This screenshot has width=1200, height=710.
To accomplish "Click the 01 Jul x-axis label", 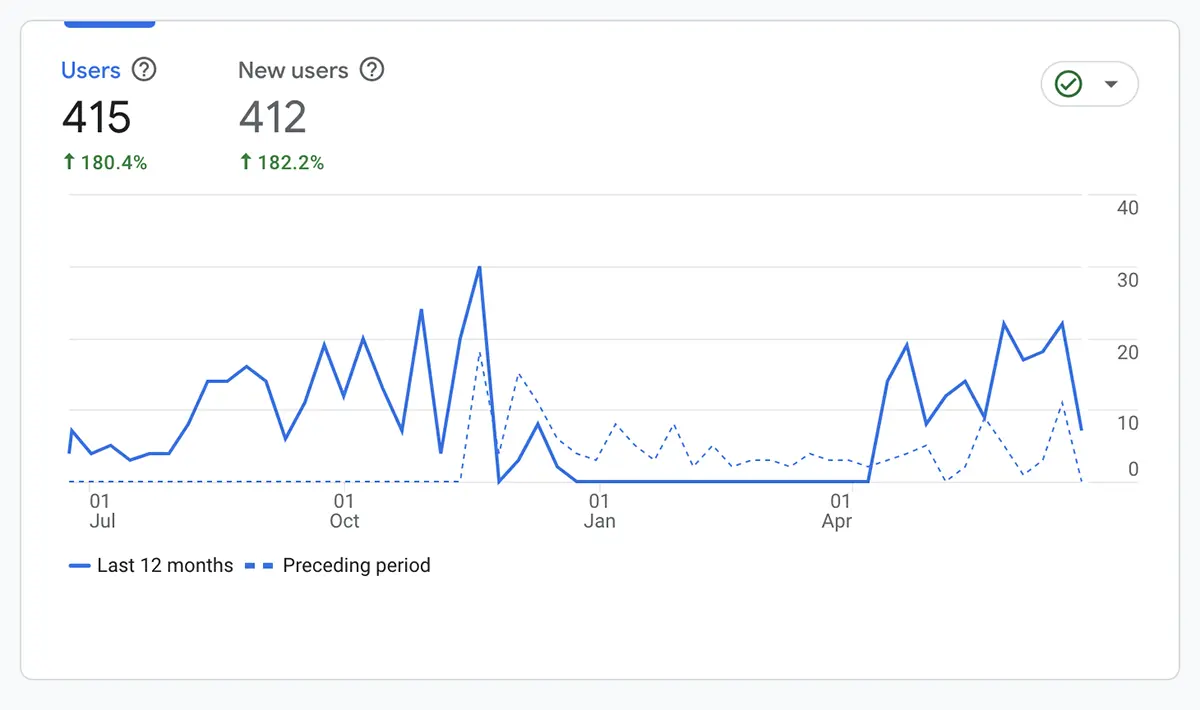I will (x=101, y=510).
